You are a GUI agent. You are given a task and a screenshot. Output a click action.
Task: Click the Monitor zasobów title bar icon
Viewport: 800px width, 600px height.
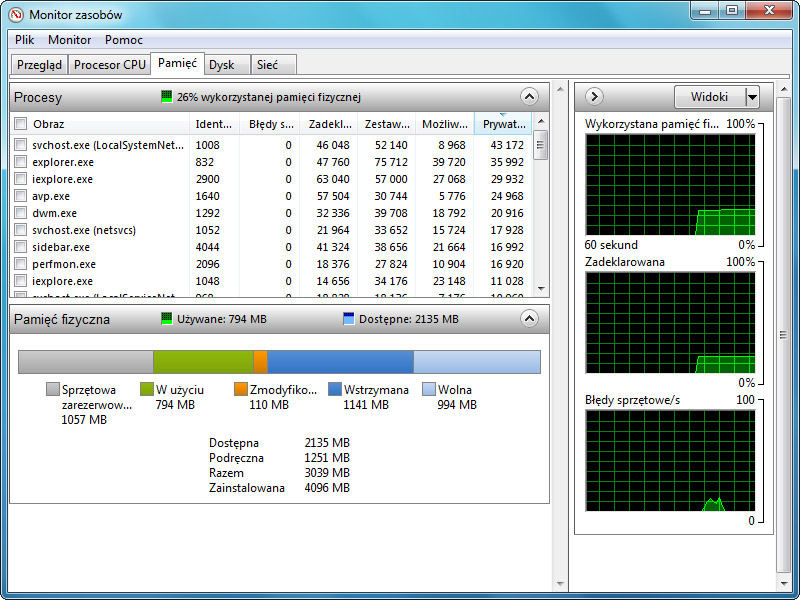pyautogui.click(x=16, y=14)
